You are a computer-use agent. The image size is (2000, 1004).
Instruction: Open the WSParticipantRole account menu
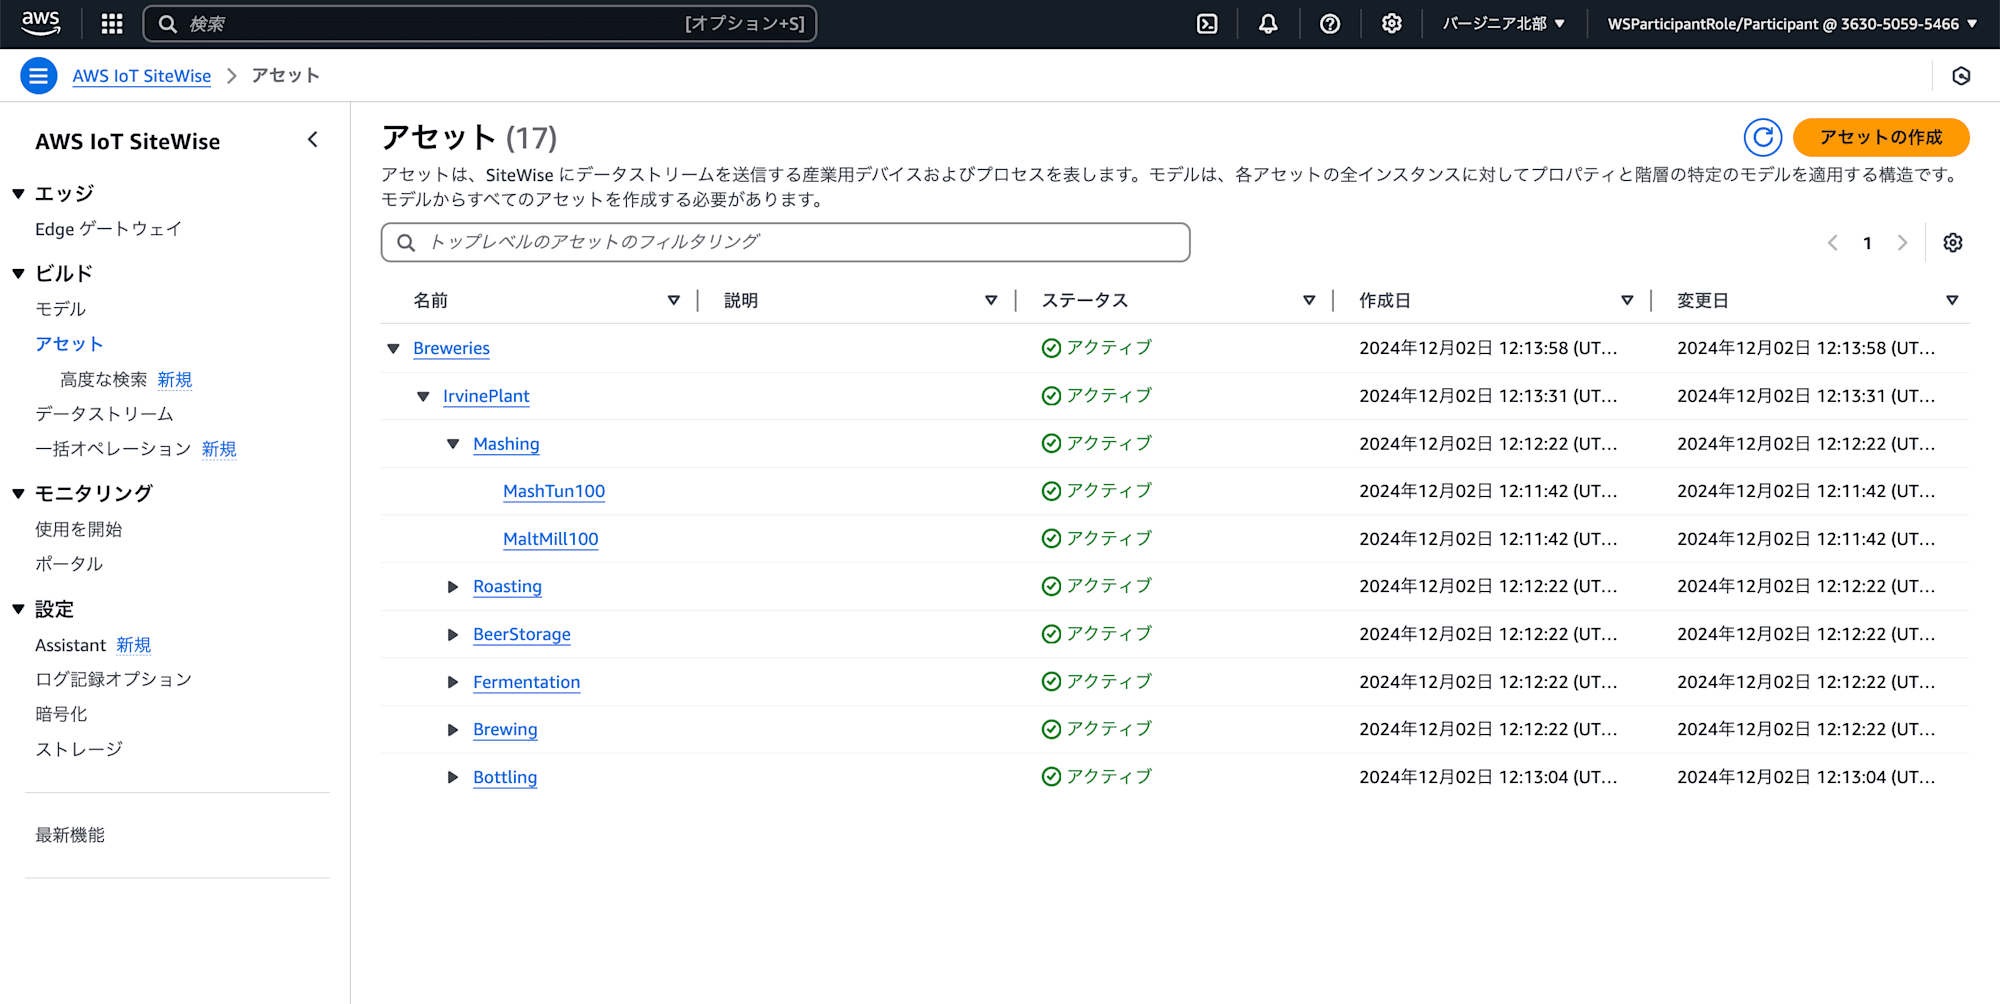tap(1792, 24)
